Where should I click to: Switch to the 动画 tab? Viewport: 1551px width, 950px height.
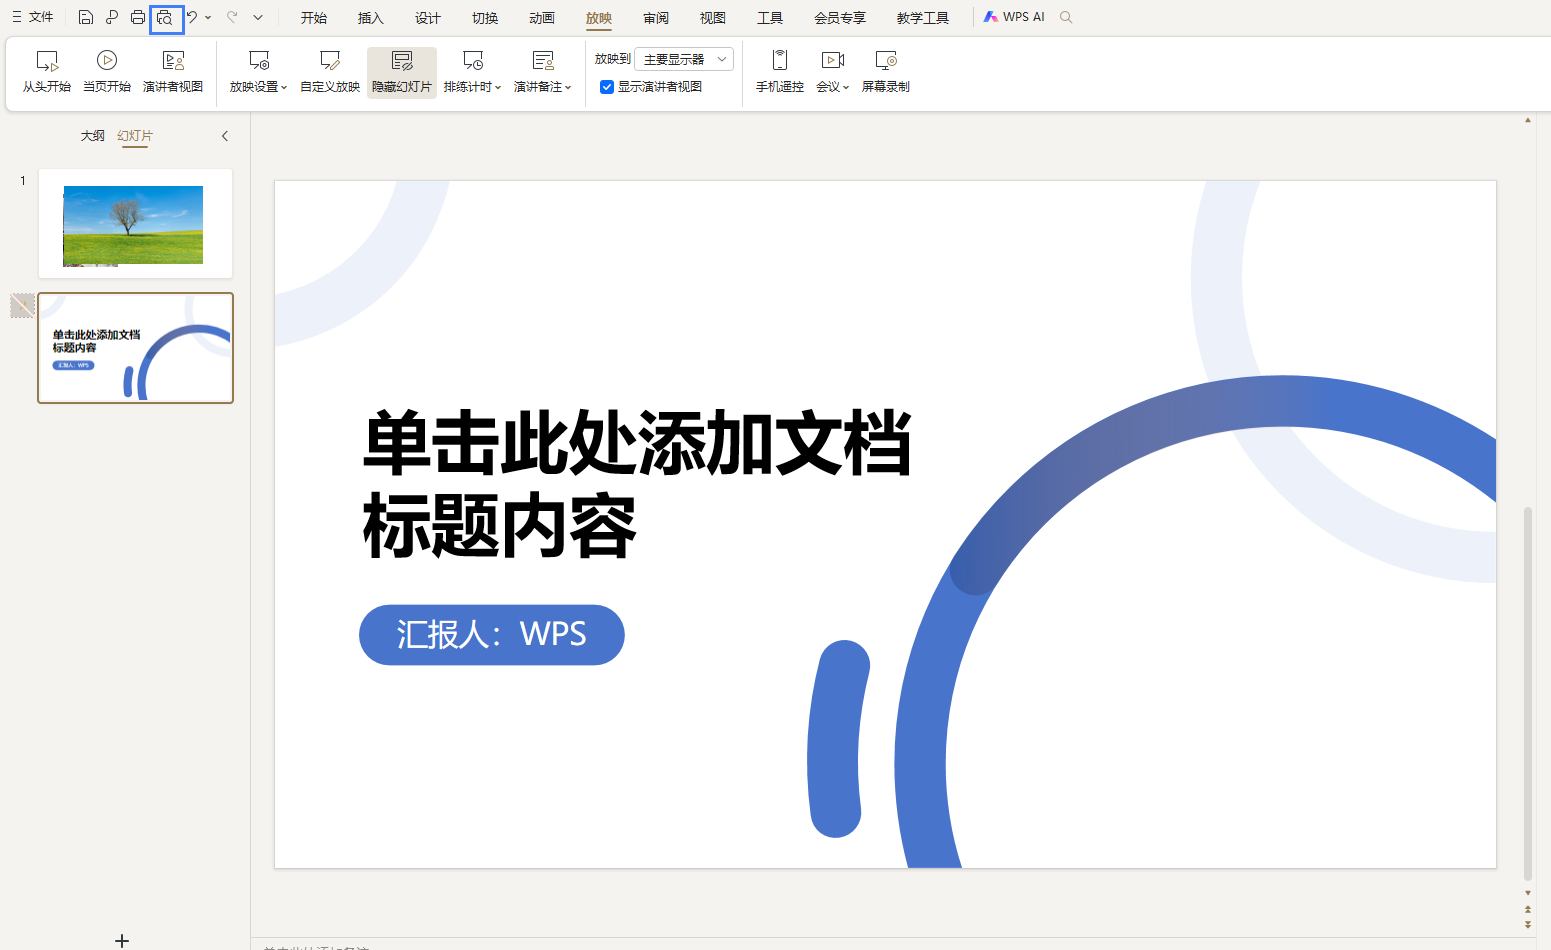pos(542,18)
